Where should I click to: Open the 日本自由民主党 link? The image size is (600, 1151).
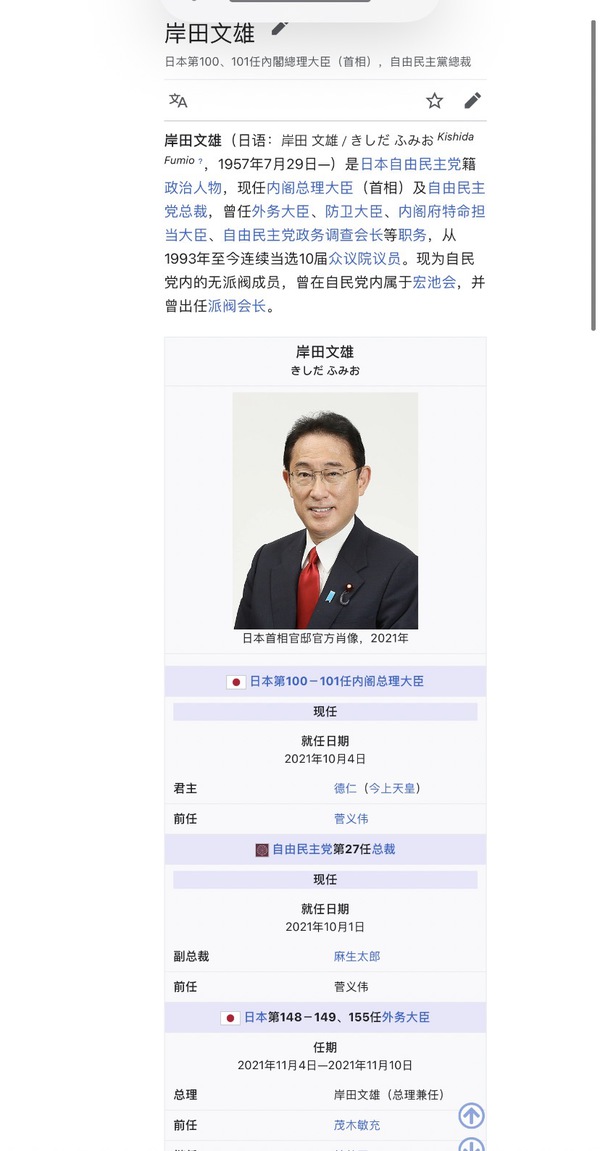coord(410,164)
